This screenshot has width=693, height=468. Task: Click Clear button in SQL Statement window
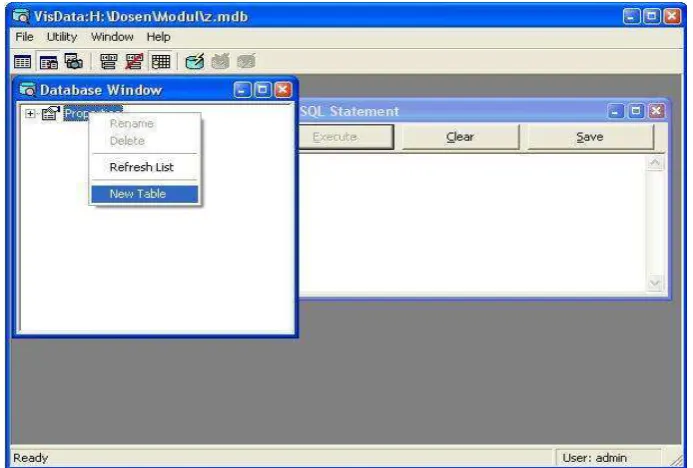460,137
